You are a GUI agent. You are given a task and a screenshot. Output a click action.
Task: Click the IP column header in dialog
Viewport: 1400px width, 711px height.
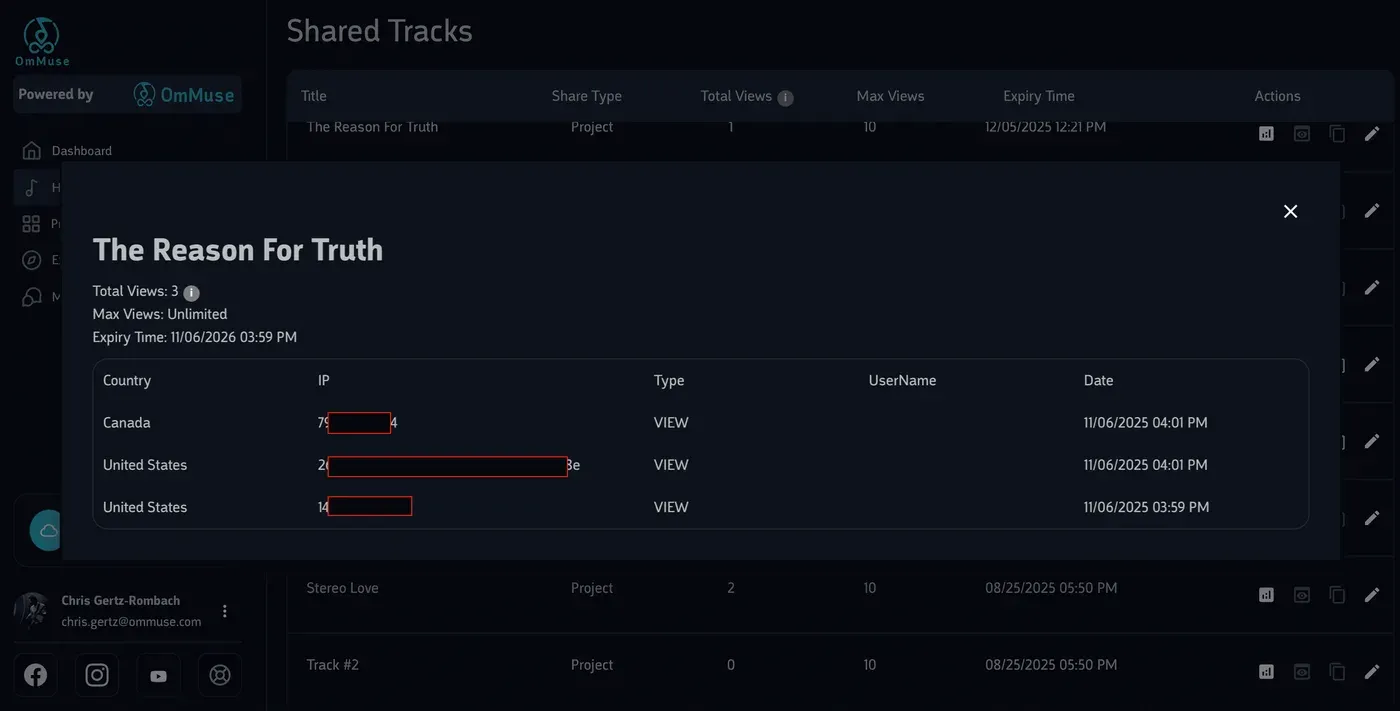coord(323,380)
